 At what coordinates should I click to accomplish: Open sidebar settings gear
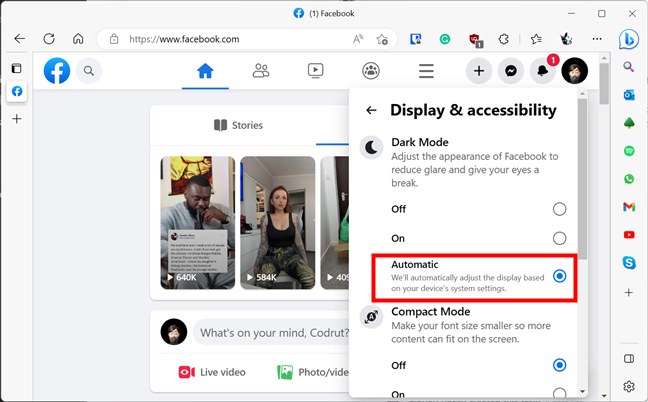coord(629,387)
